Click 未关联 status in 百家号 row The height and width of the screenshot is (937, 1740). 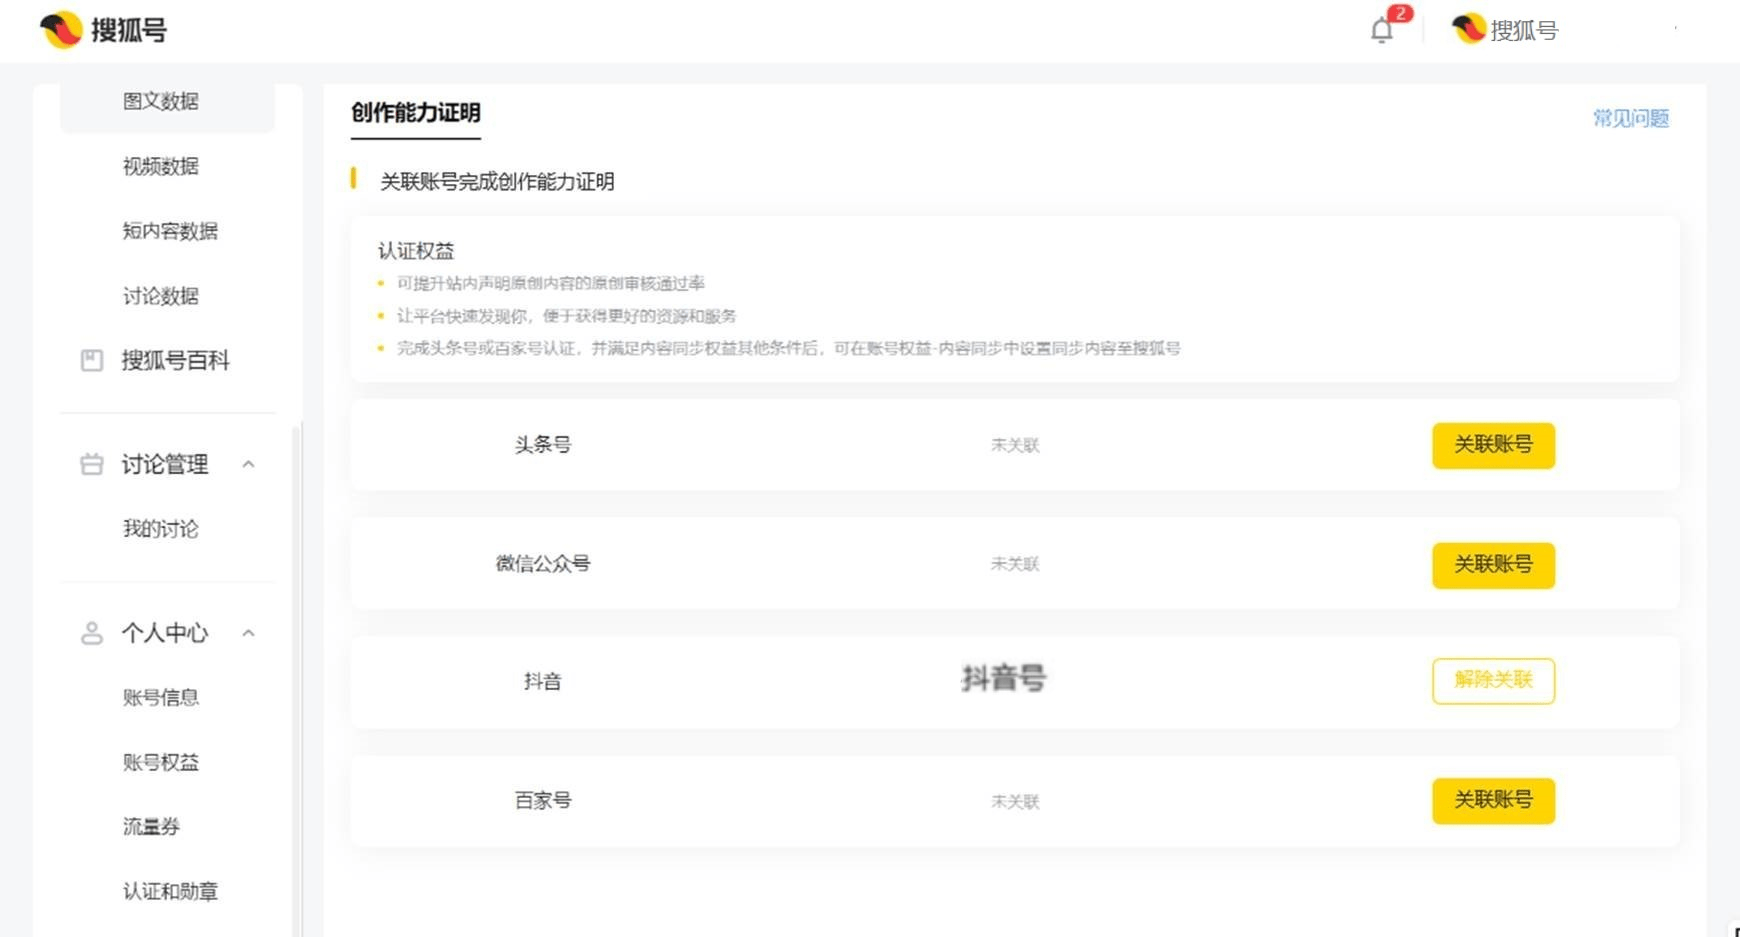point(1015,801)
